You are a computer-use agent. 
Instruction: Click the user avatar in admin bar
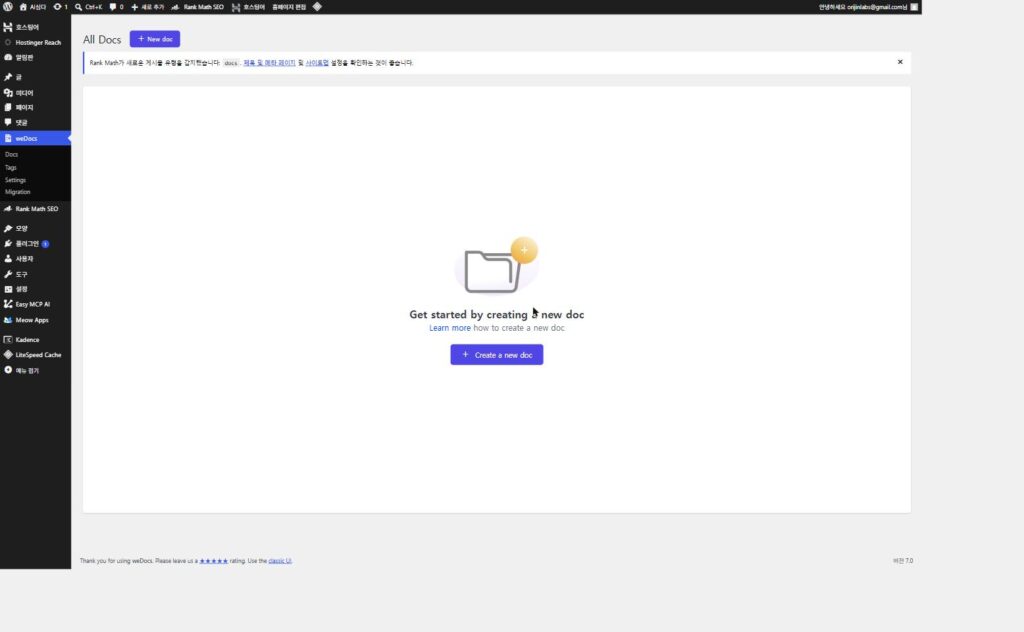click(914, 7)
